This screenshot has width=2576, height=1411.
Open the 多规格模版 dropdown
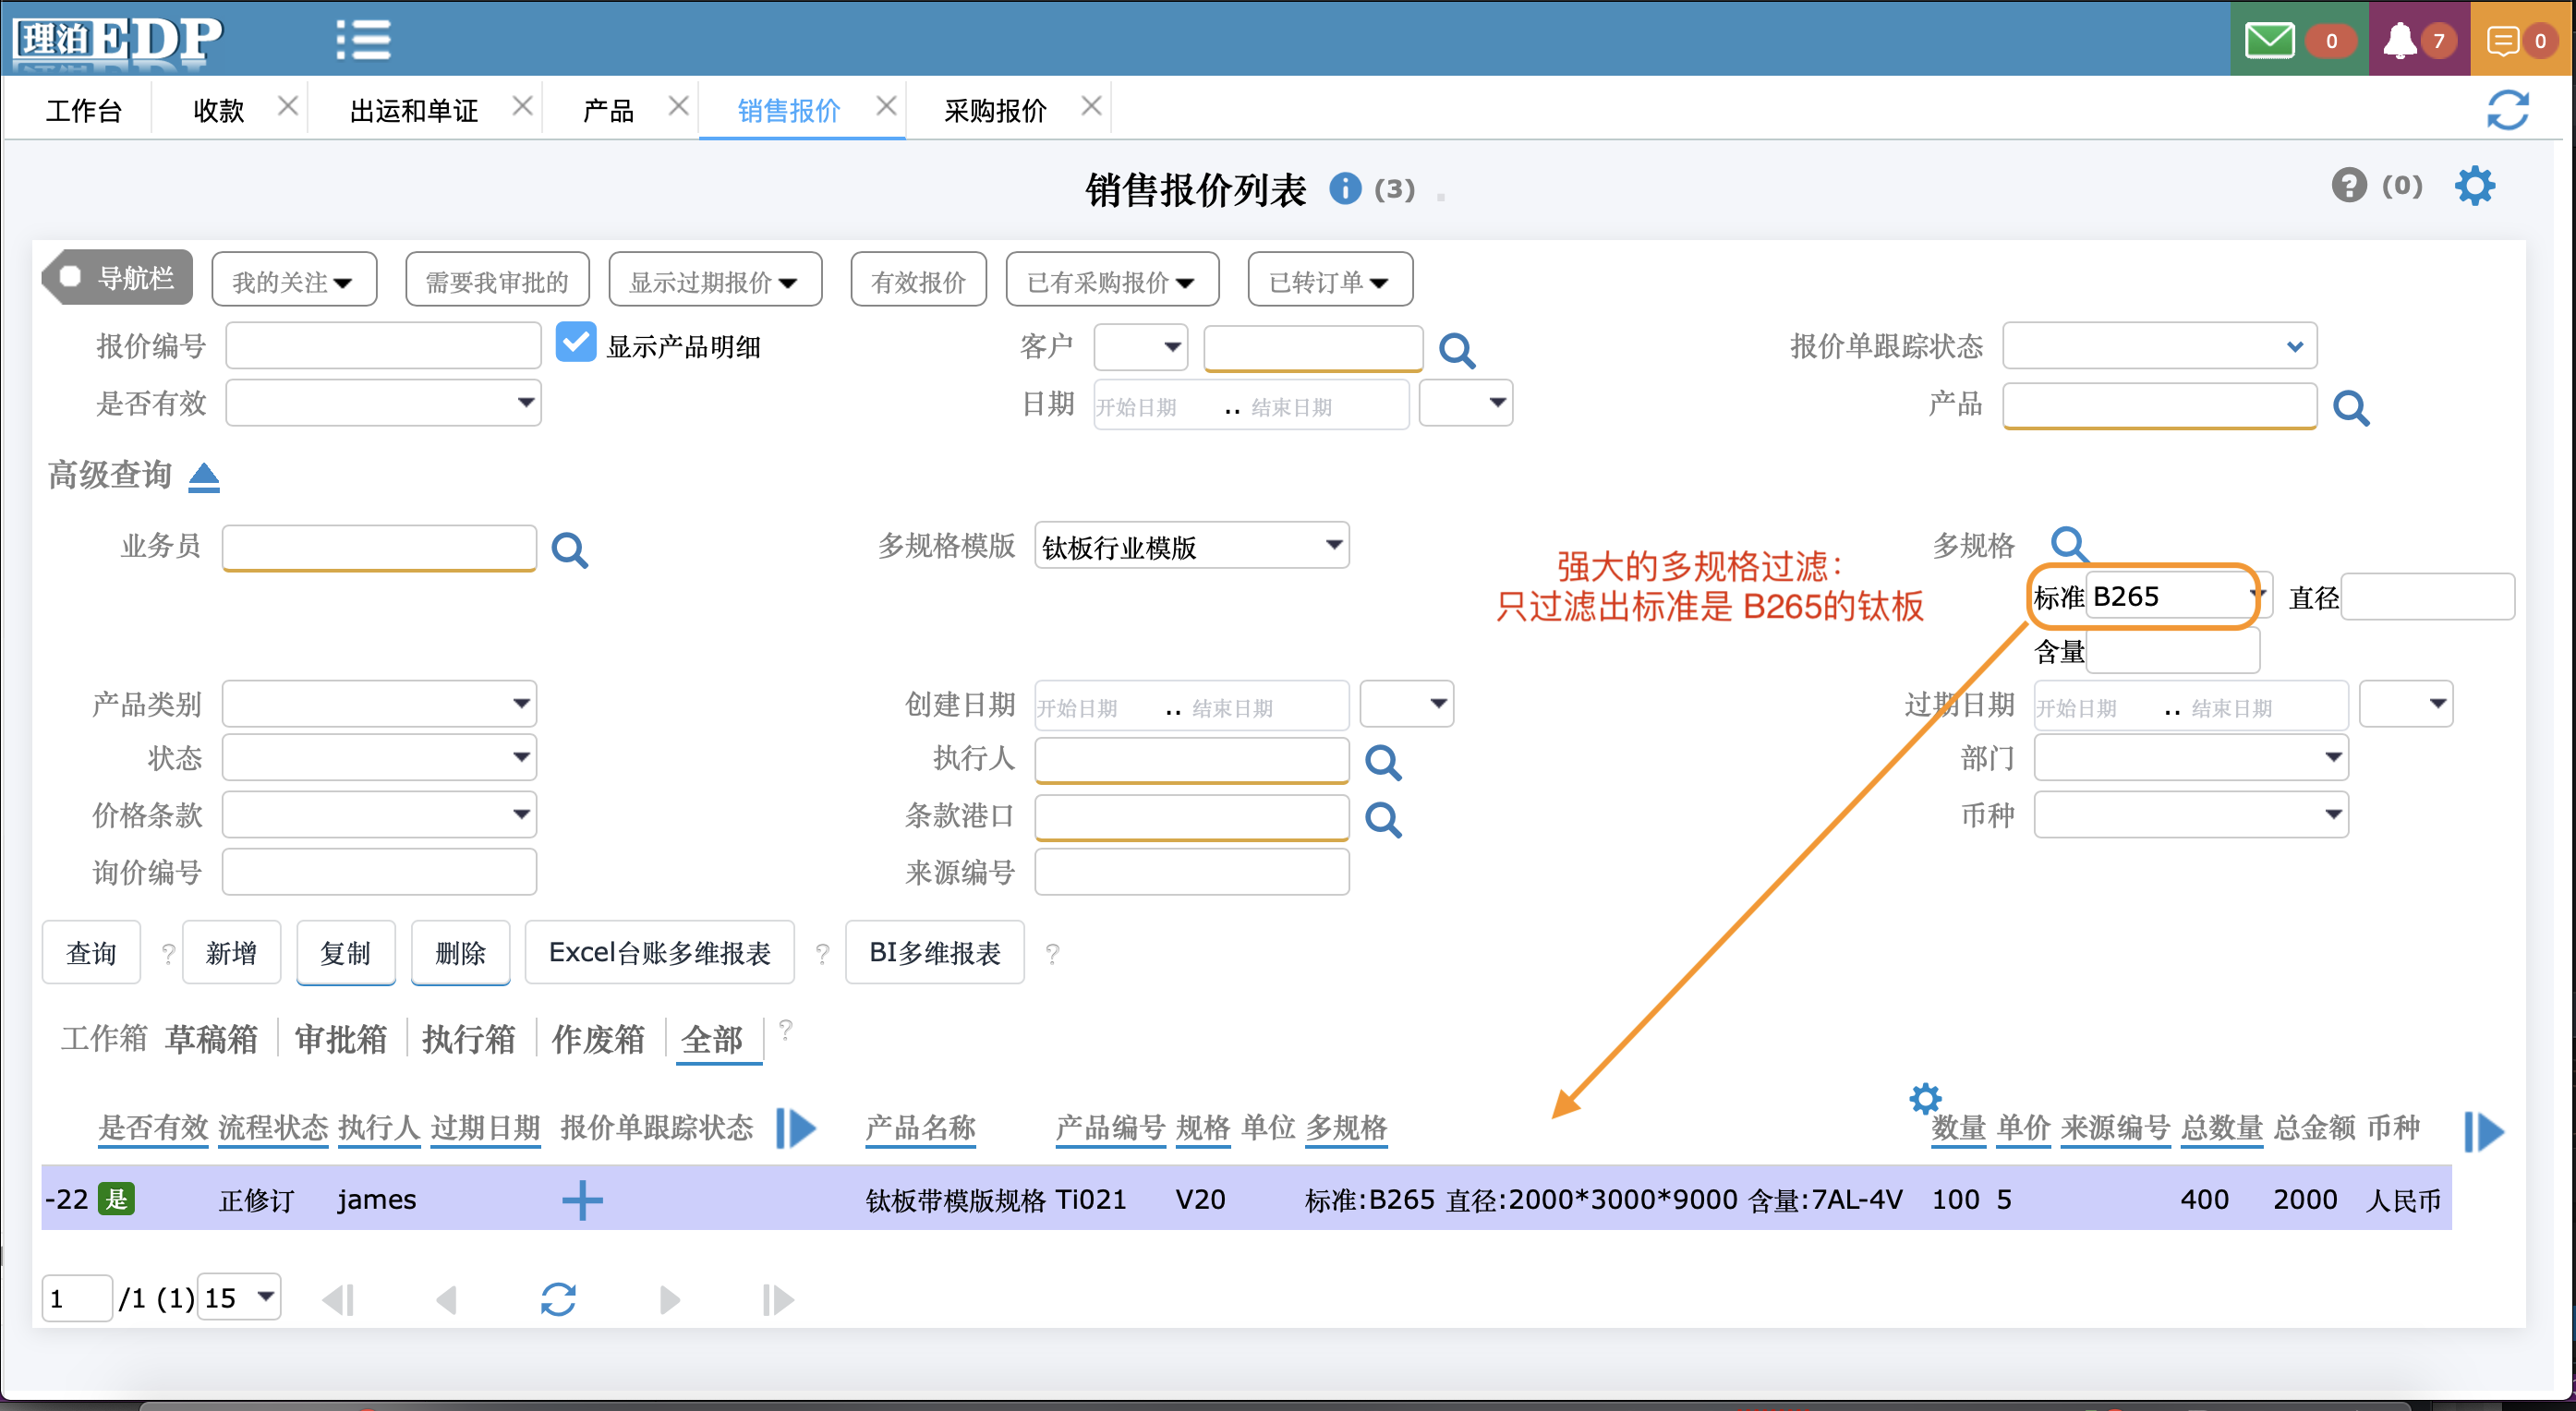[1191, 546]
